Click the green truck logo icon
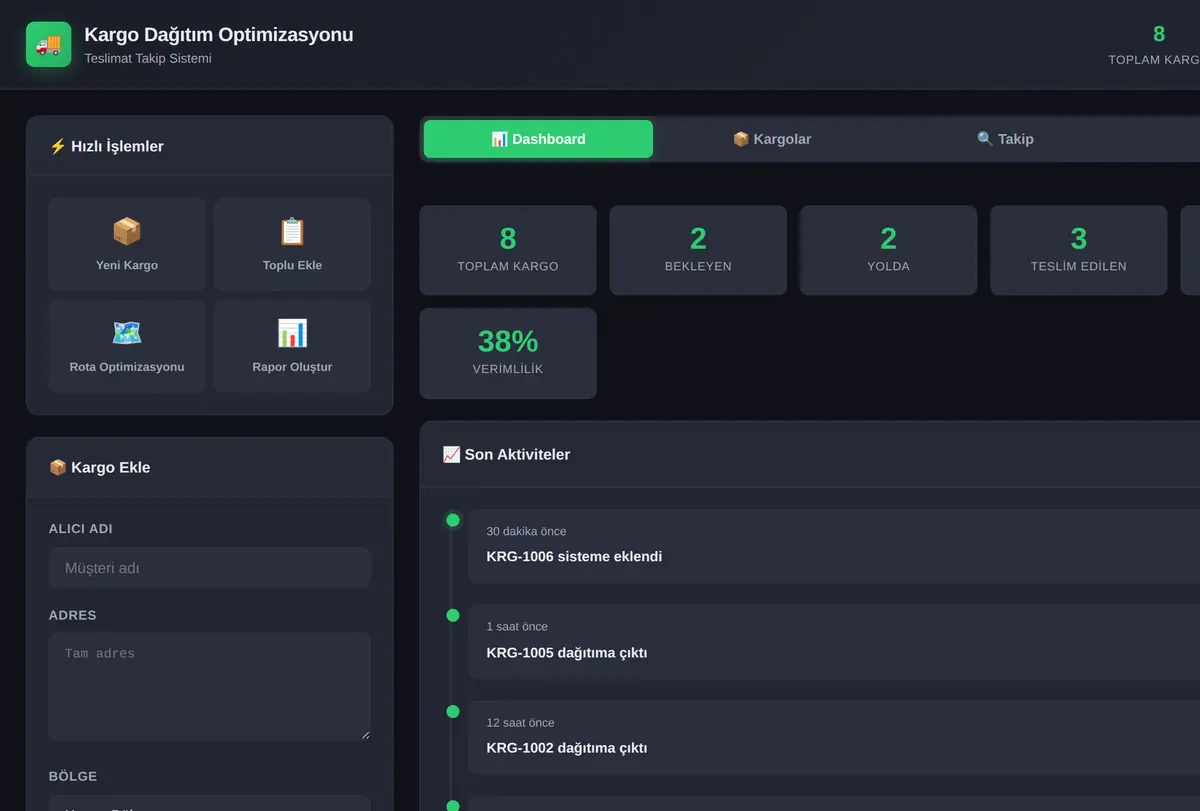Image resolution: width=1200 pixels, height=811 pixels. (48, 45)
